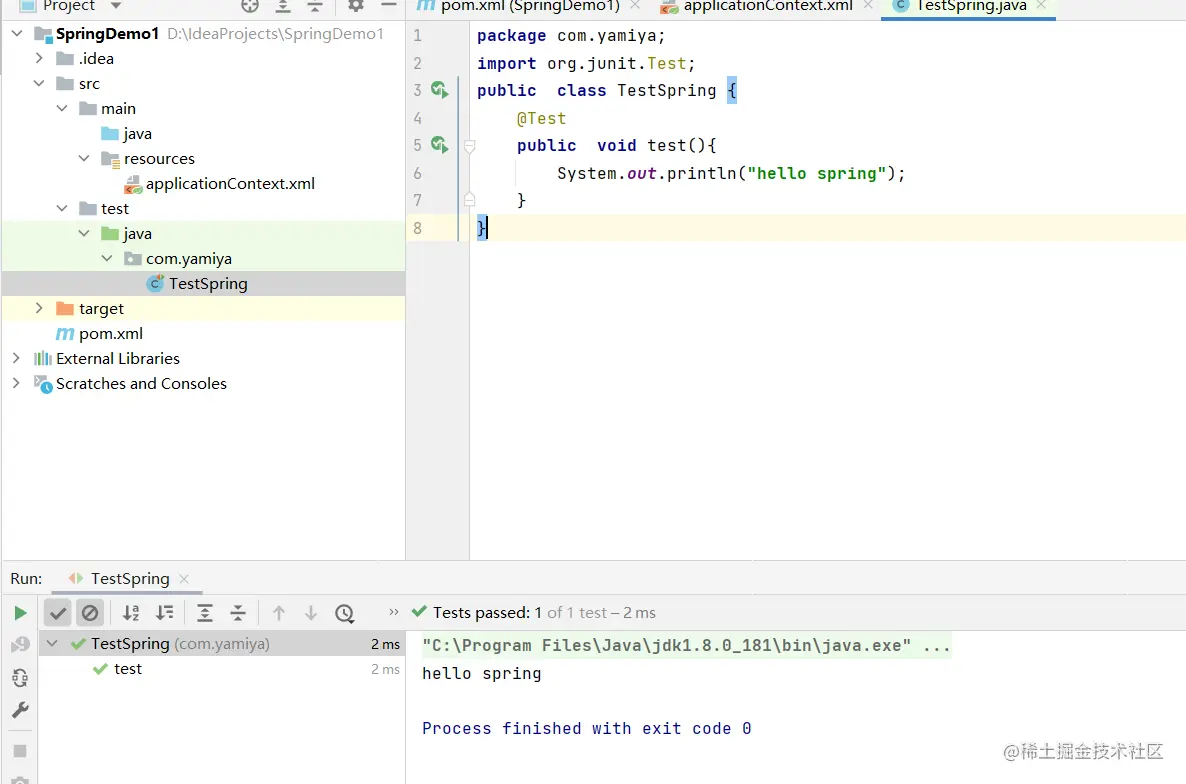Collapse the com.yamiya package

(x=107, y=258)
